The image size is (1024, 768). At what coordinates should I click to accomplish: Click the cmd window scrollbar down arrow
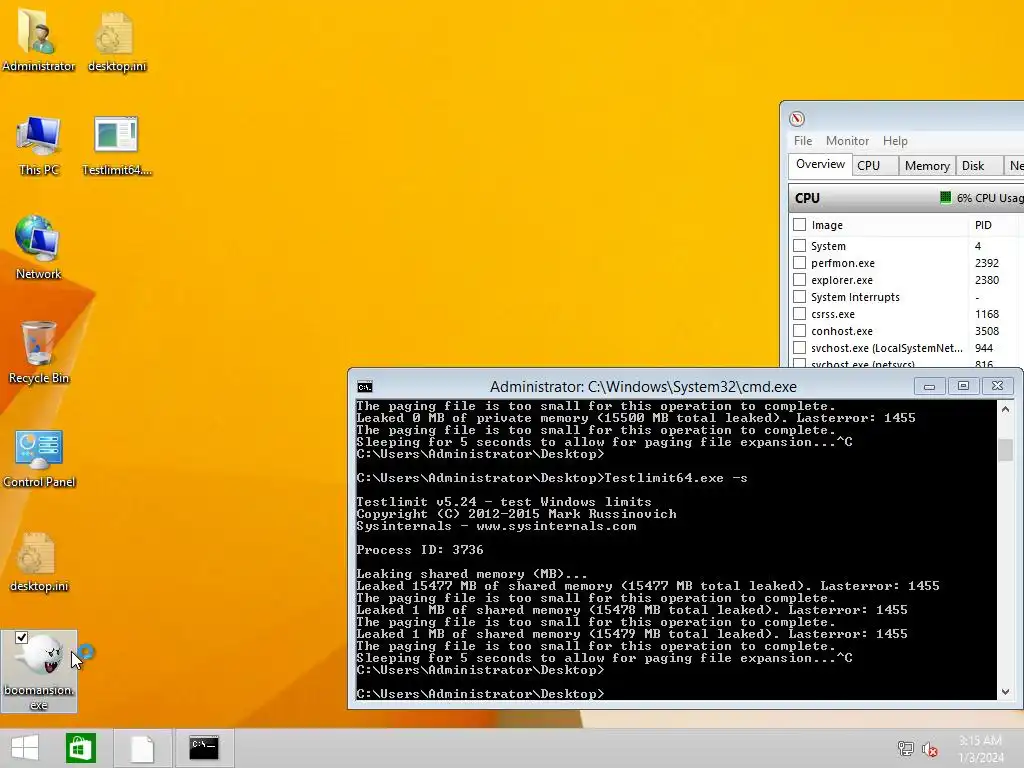pyautogui.click(x=1005, y=692)
